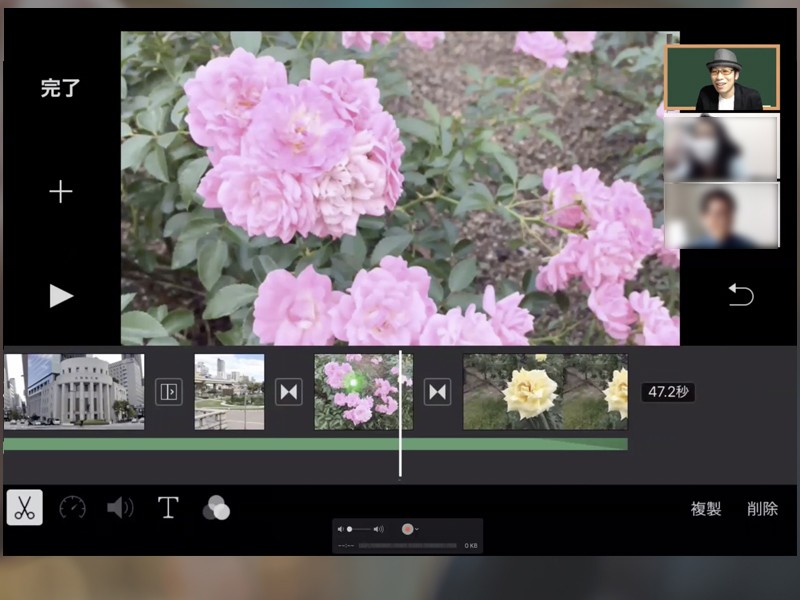Select the scissors Actions tool
Image resolution: width=800 pixels, height=600 pixels.
coord(25,508)
